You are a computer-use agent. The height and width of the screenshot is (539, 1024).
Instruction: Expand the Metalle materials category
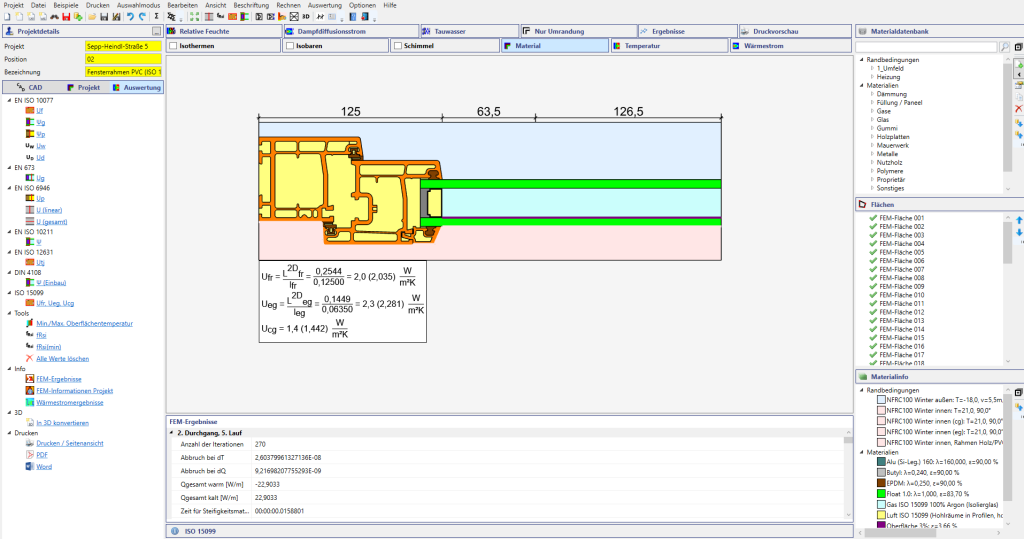pos(872,154)
